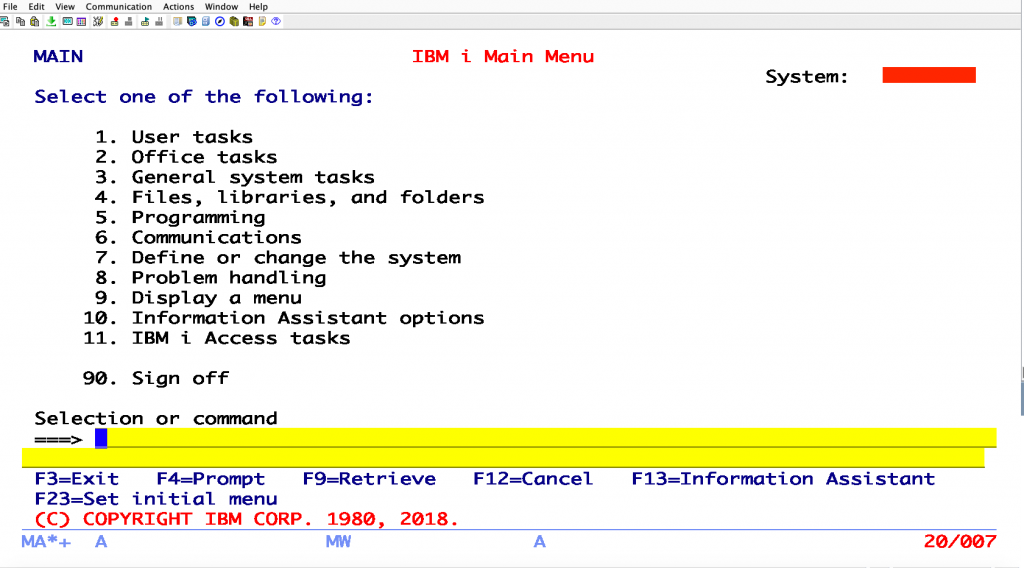Screen dimensions: 1024x568
Task: Open the File menu
Action: click(11, 6)
